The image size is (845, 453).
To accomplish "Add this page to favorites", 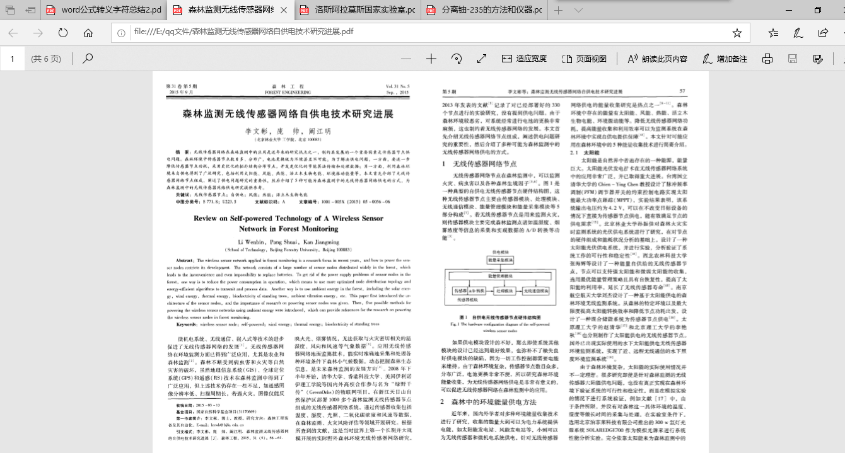I will pos(737,33).
